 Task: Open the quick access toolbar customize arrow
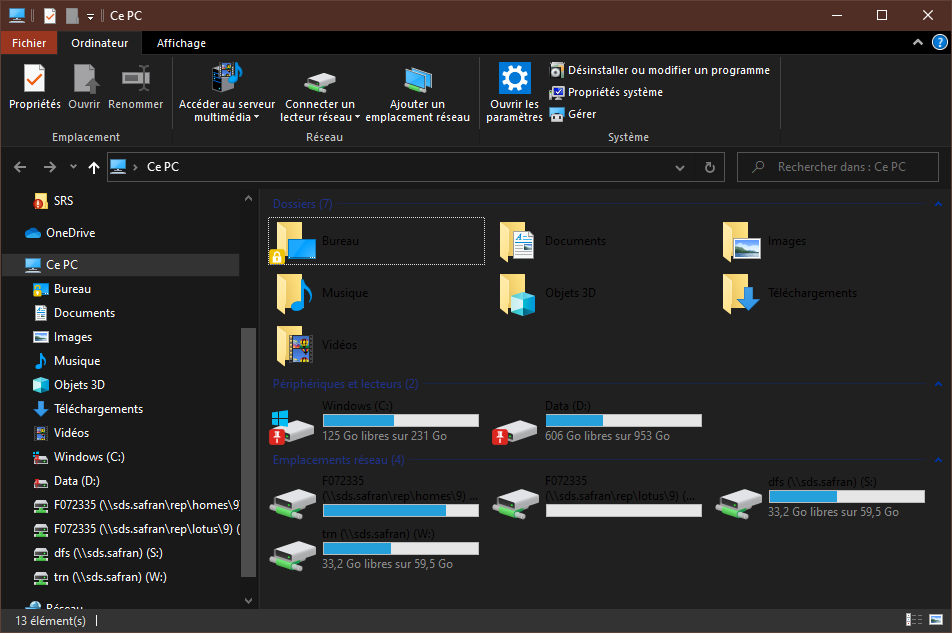point(90,16)
